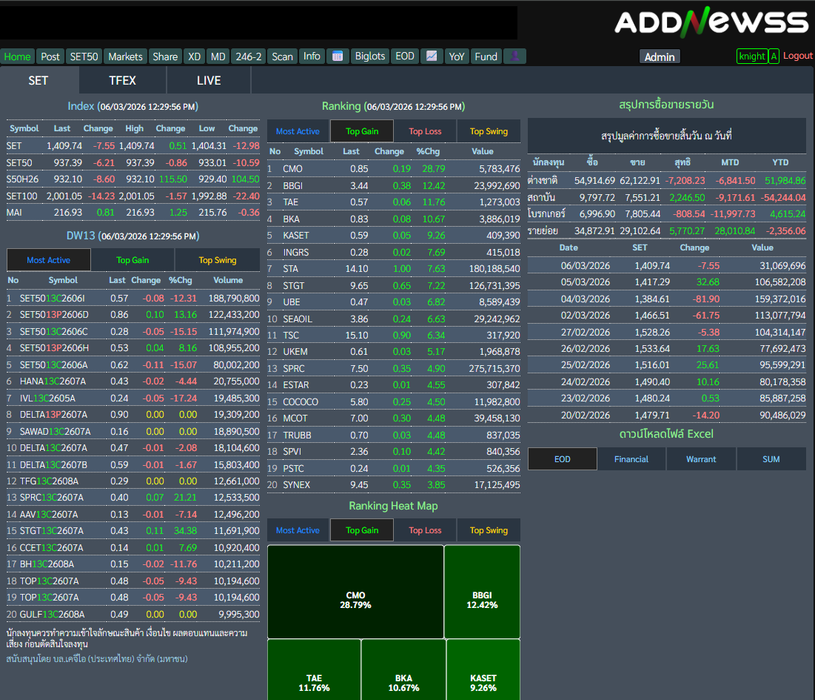Log out using the Logout link
The height and width of the screenshot is (700, 815).
[797, 56]
